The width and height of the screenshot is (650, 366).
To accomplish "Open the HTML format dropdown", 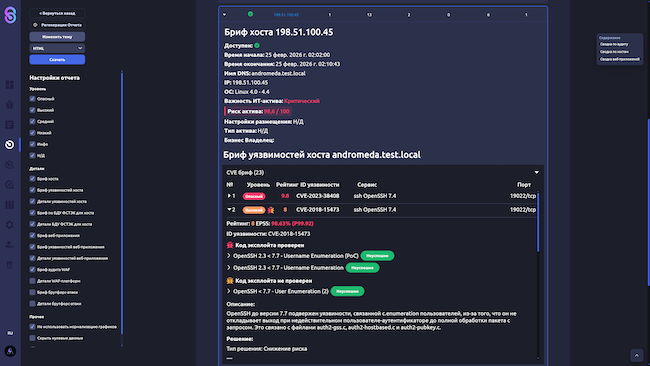I will [57, 48].
